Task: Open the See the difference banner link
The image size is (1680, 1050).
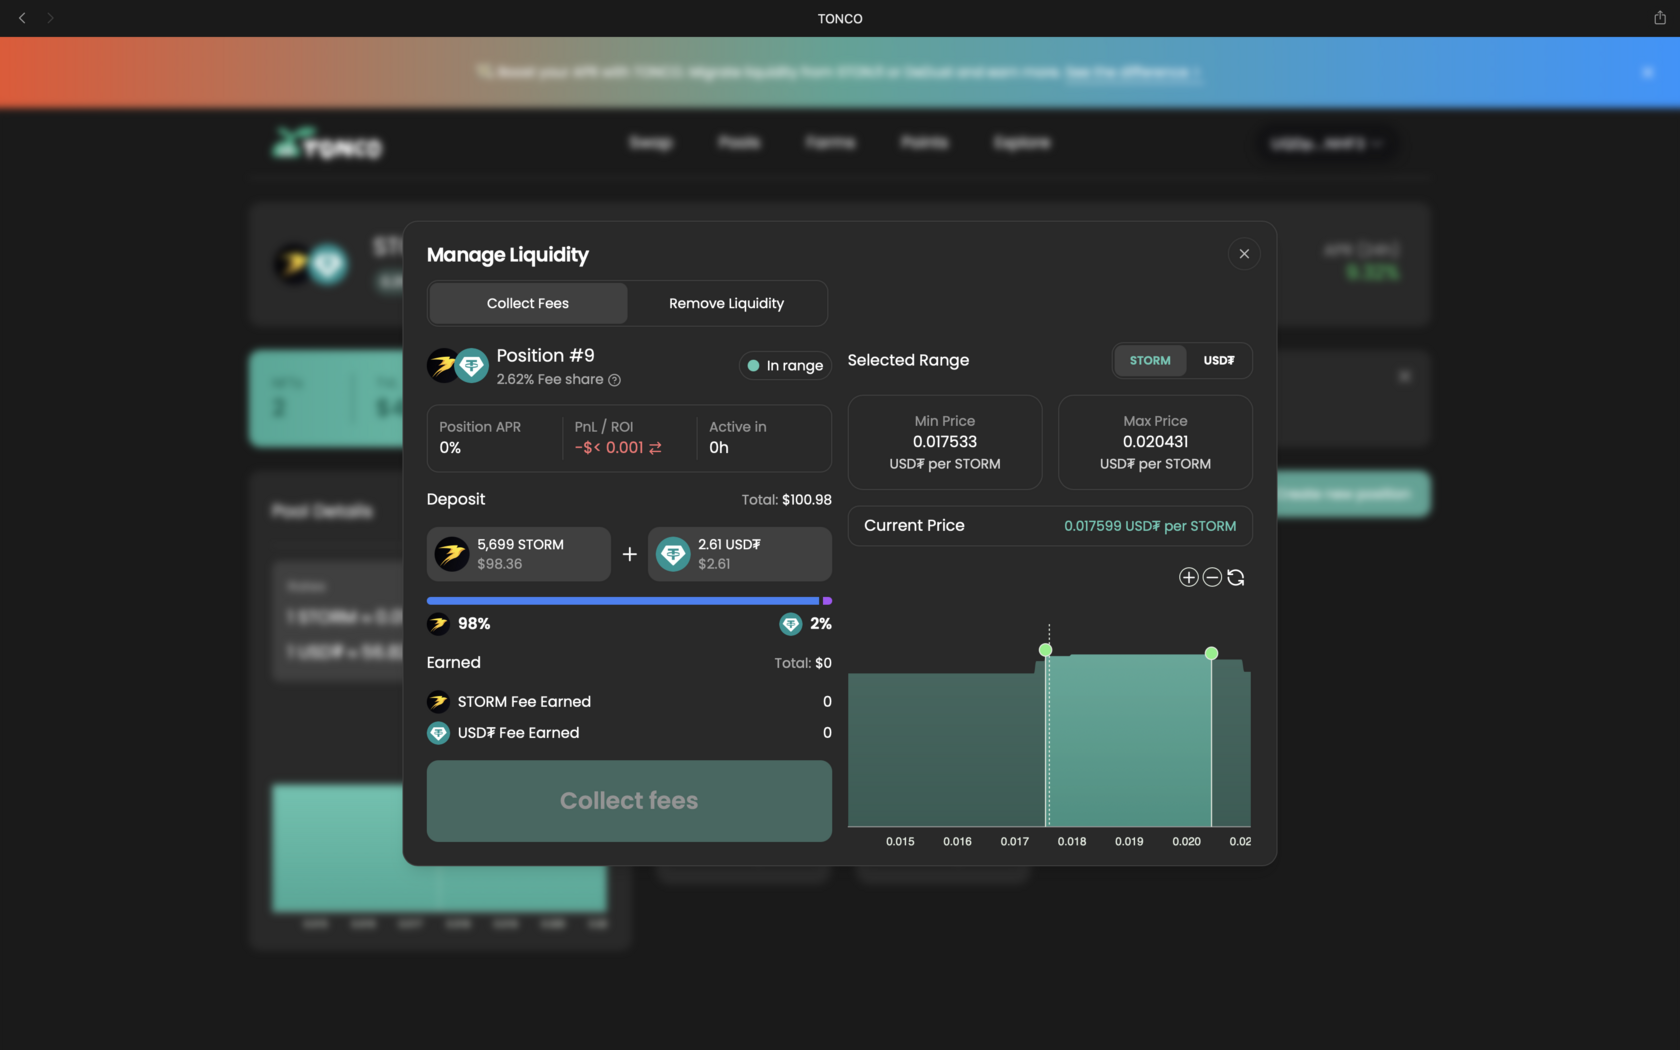Action: tap(1131, 72)
